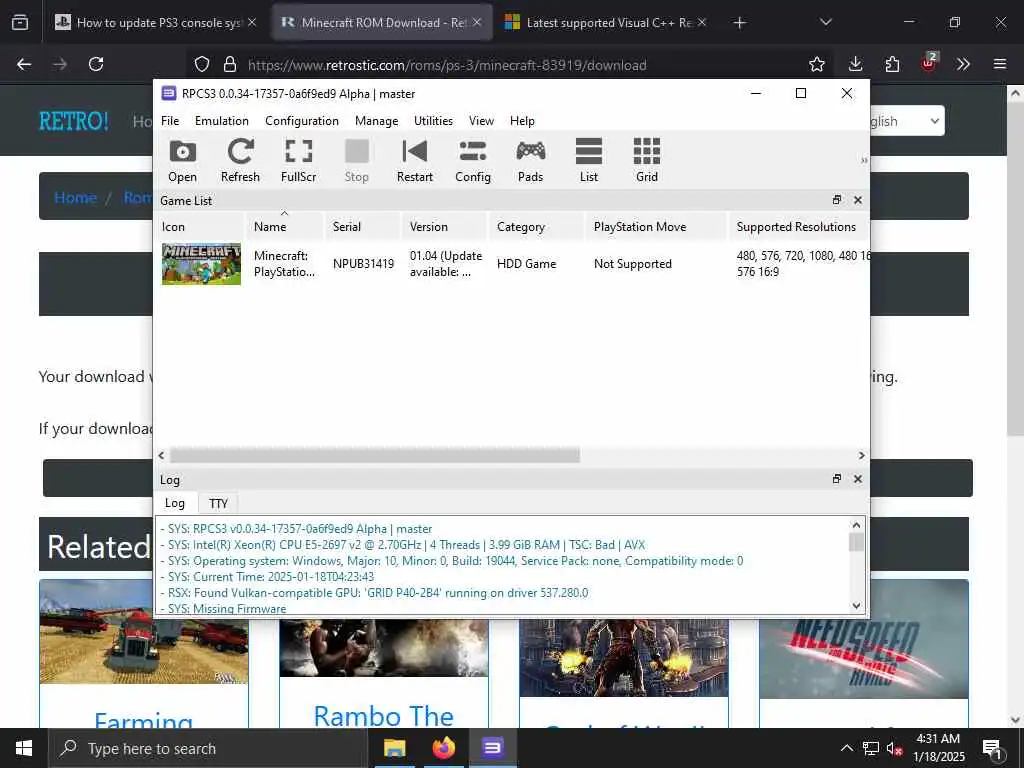Open Pads controller settings

click(530, 161)
